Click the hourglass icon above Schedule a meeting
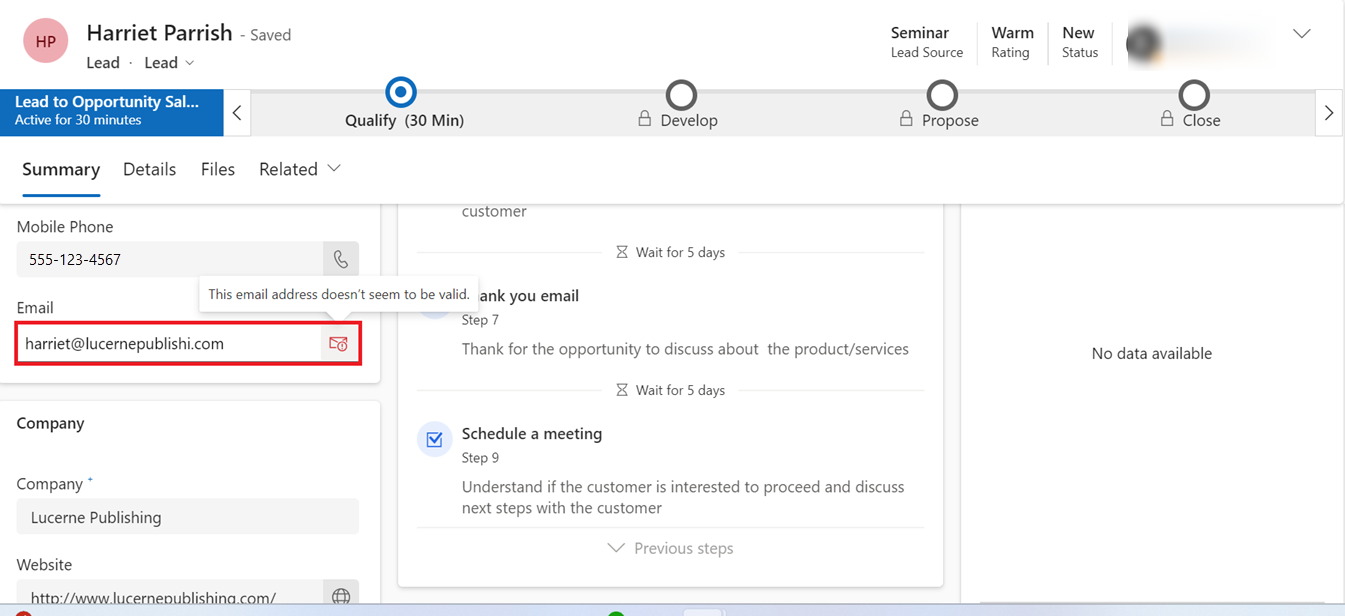The width and height of the screenshot is (1345, 616). click(x=622, y=390)
